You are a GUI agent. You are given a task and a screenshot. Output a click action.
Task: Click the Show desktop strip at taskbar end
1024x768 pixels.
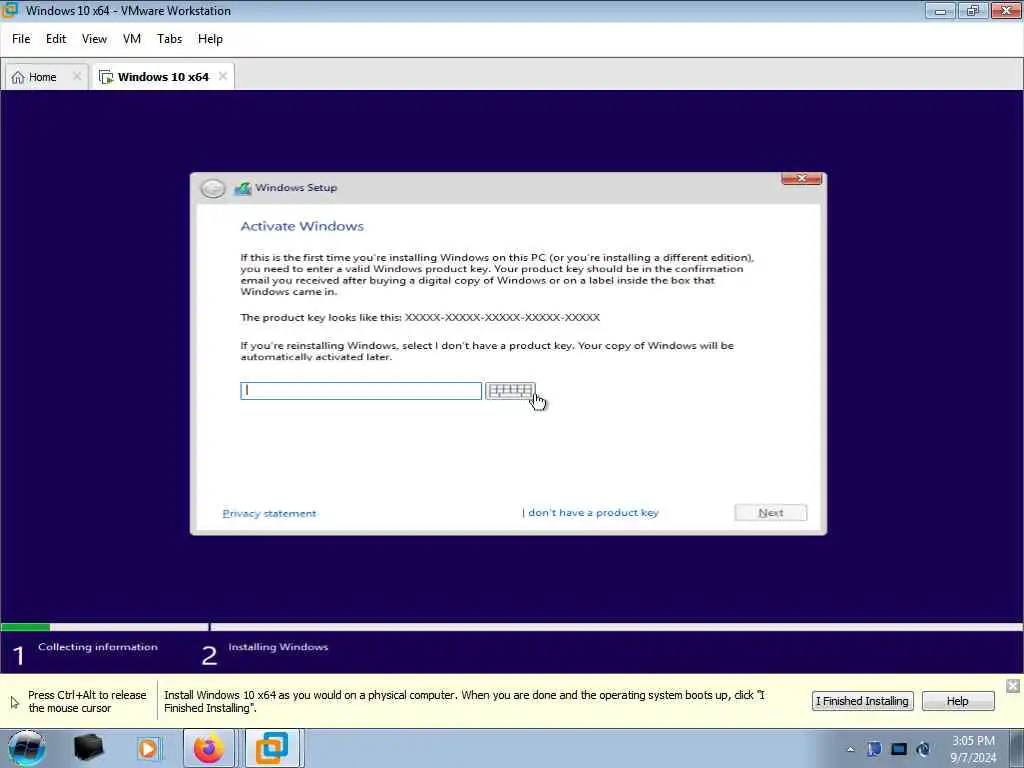[1017, 748]
